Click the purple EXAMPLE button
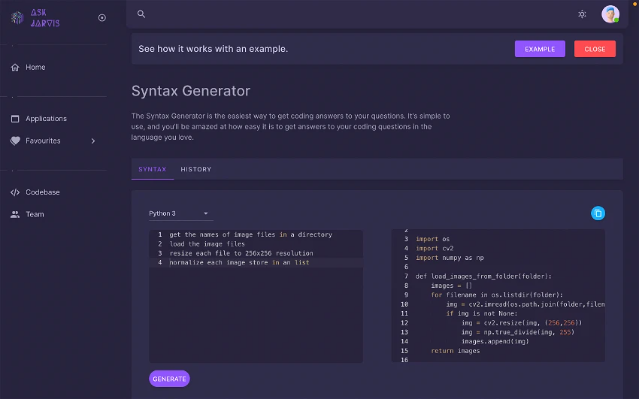Image resolution: width=640 pixels, height=399 pixels. coord(540,49)
